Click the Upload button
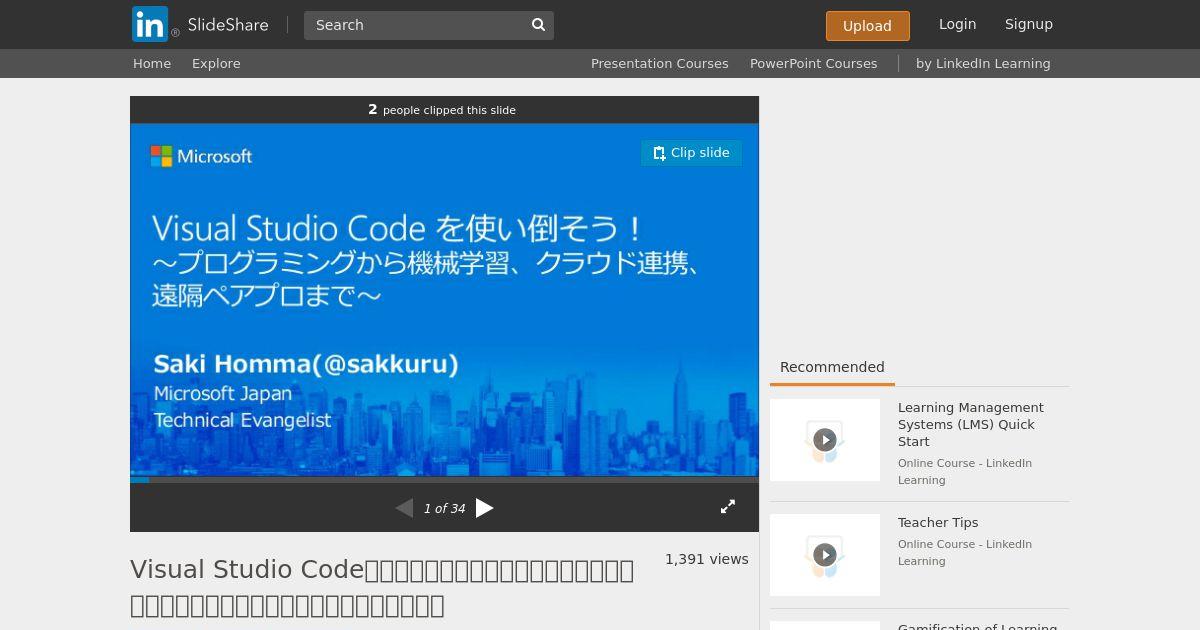The image size is (1200, 630). pyautogui.click(x=867, y=26)
